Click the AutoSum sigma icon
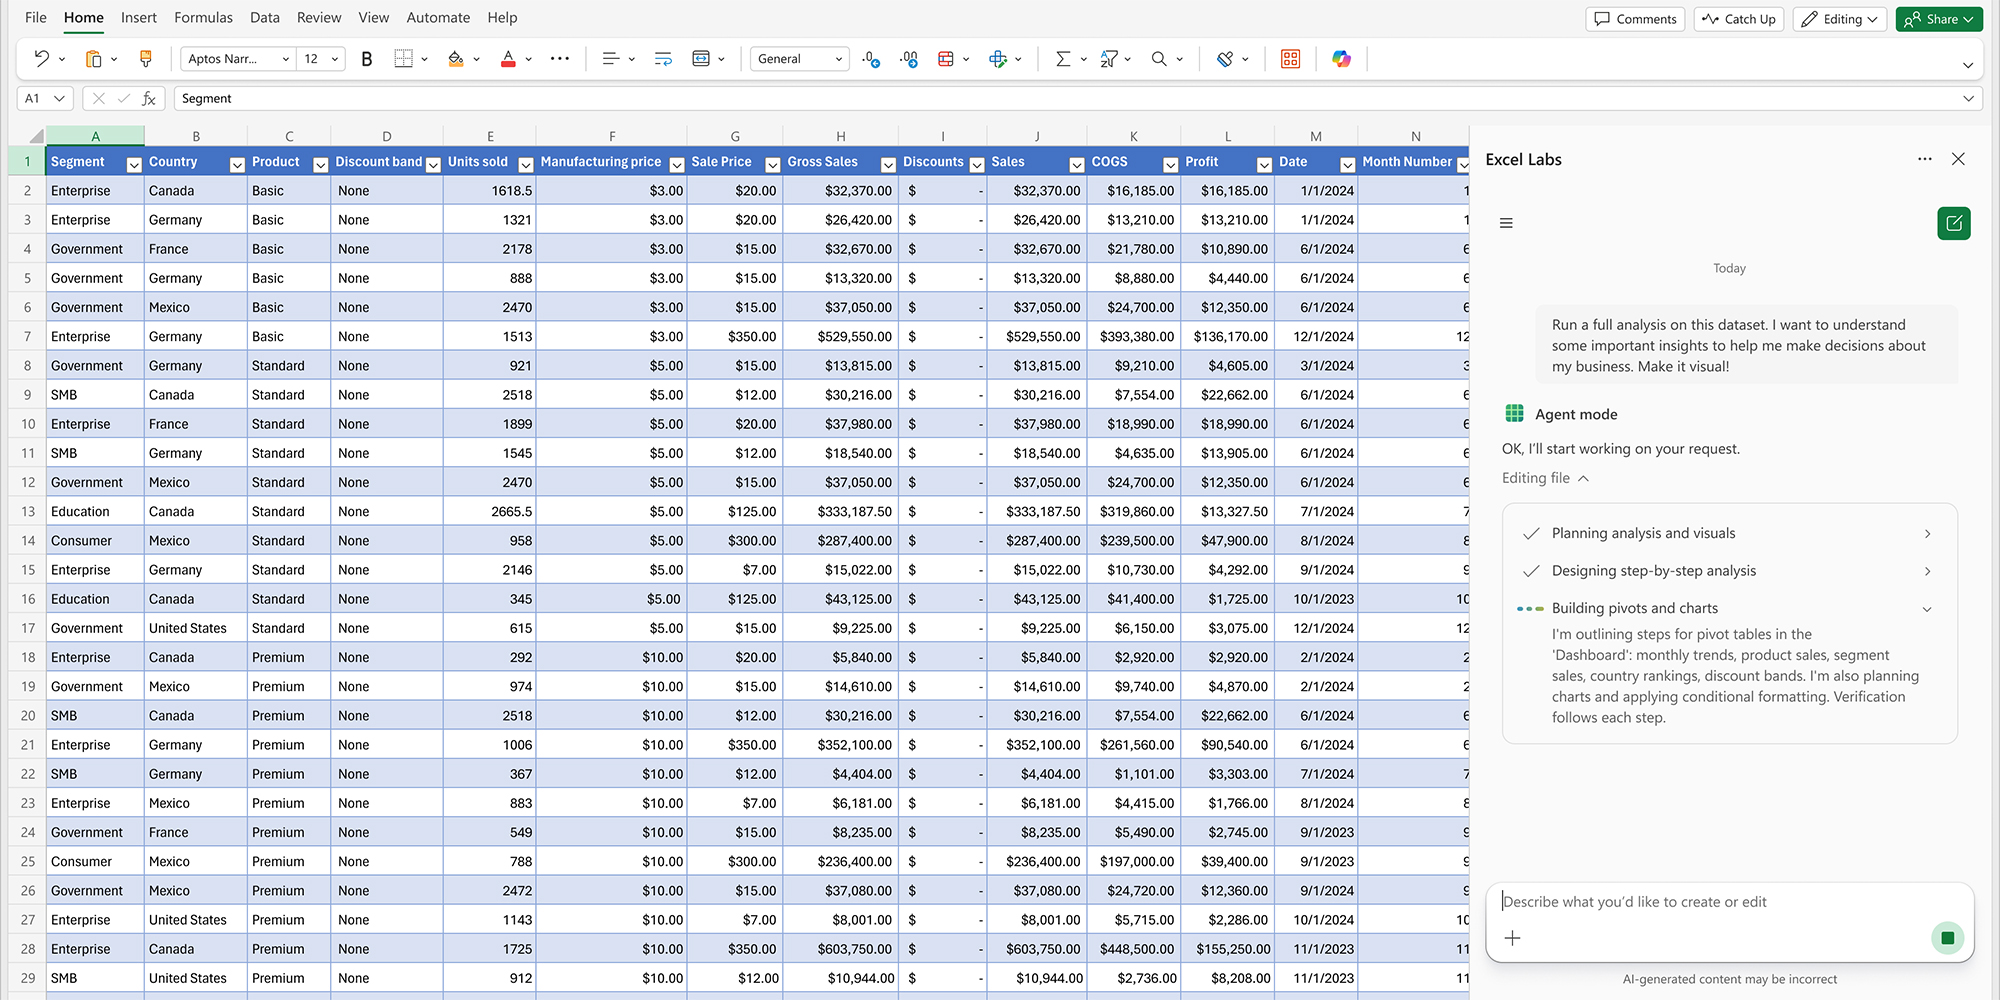This screenshot has width=2000, height=1000. (1062, 59)
